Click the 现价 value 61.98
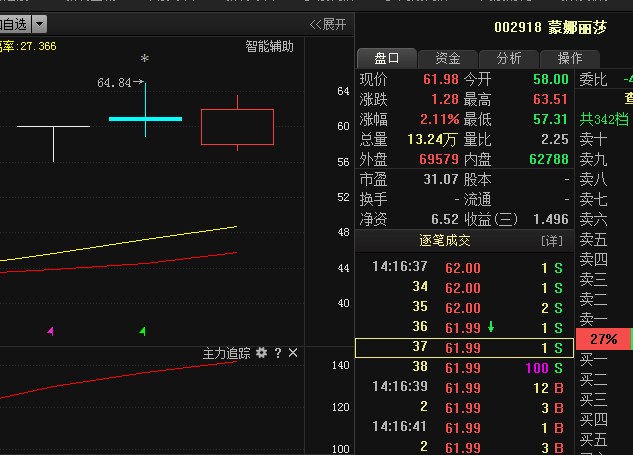The height and width of the screenshot is (455, 633). pos(440,79)
